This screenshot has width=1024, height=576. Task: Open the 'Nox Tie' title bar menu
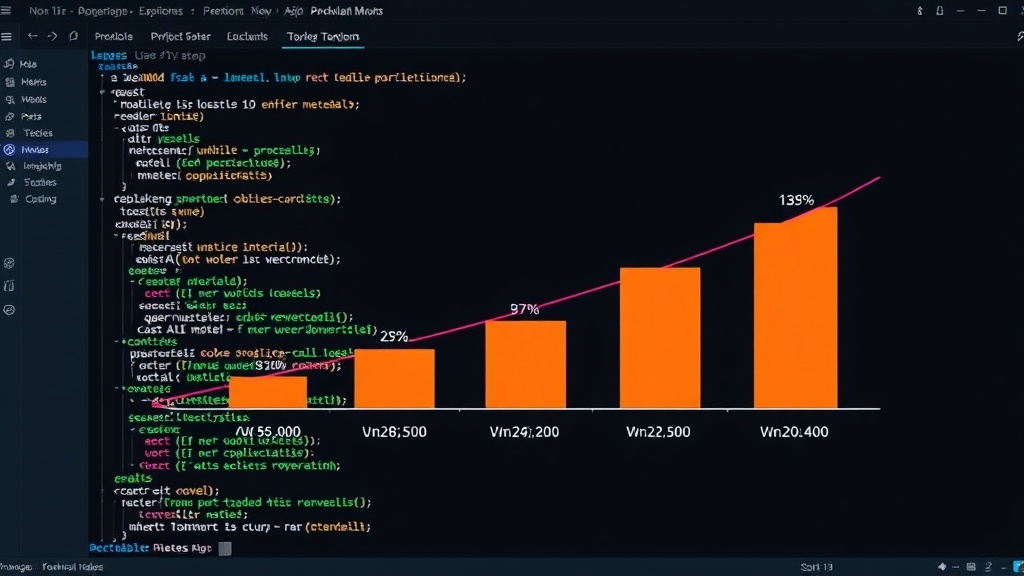[47, 10]
